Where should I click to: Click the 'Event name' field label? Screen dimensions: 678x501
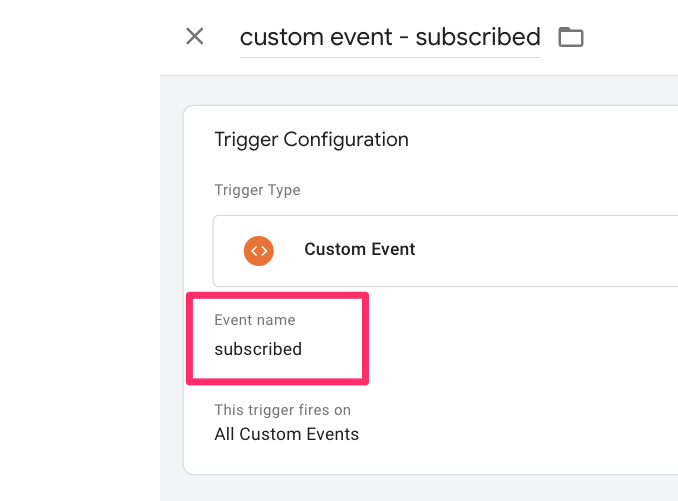tap(255, 320)
